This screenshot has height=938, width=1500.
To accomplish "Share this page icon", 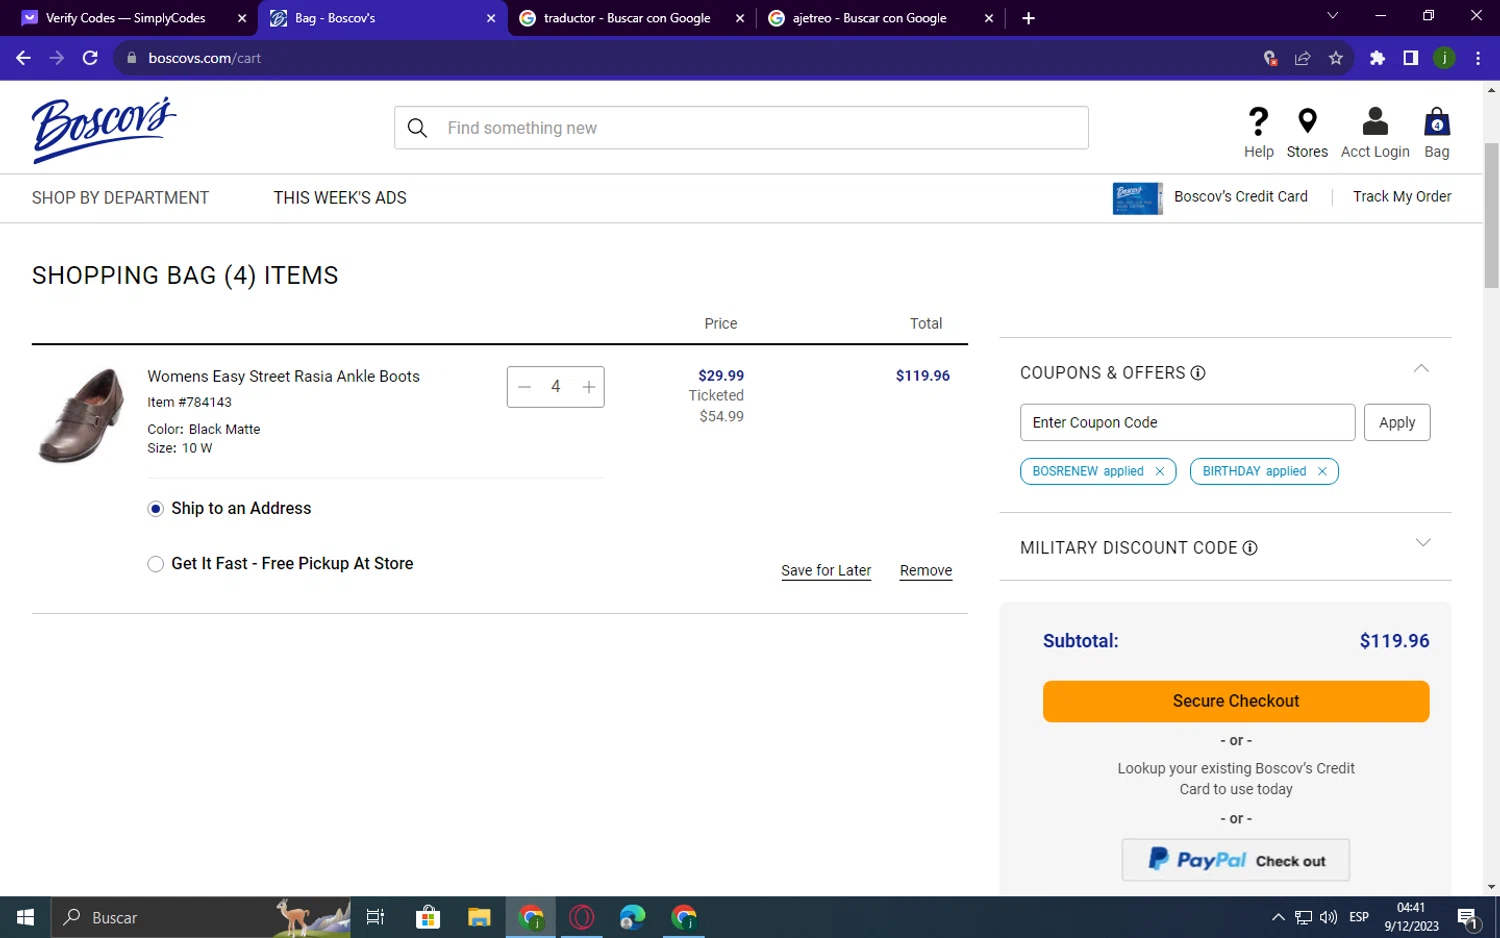I will (x=1302, y=58).
